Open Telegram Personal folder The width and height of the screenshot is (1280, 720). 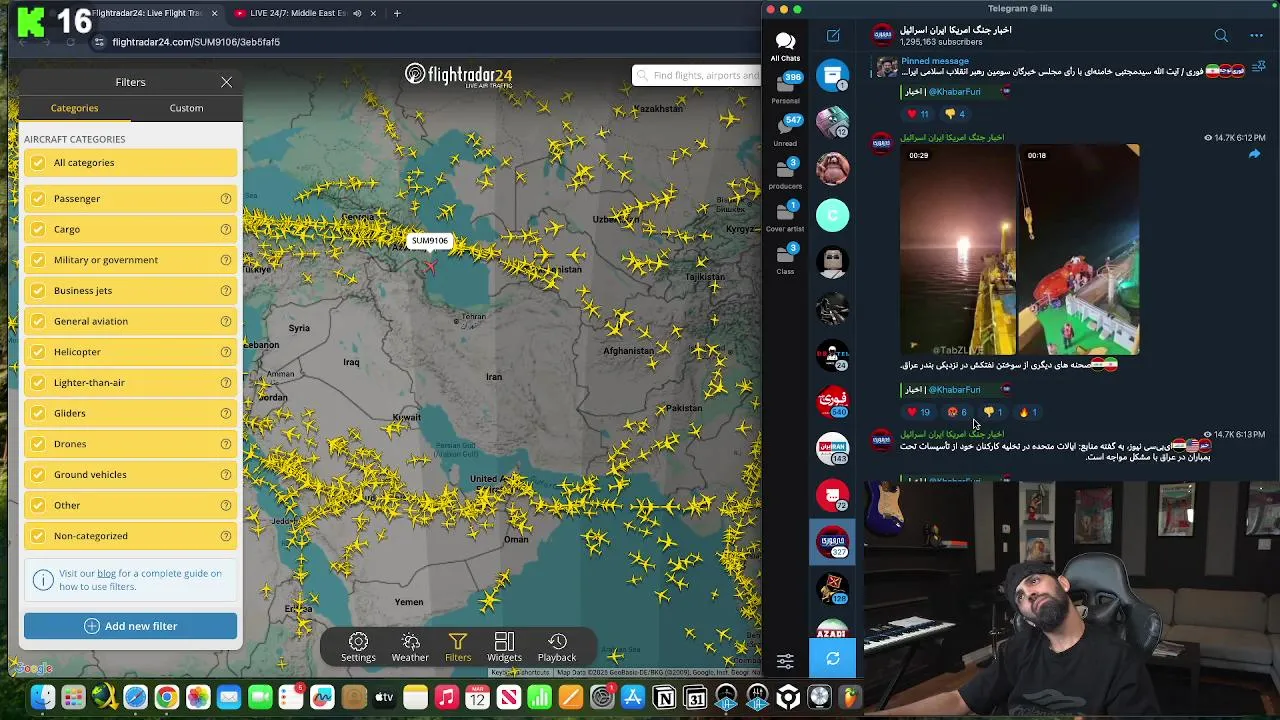(785, 88)
